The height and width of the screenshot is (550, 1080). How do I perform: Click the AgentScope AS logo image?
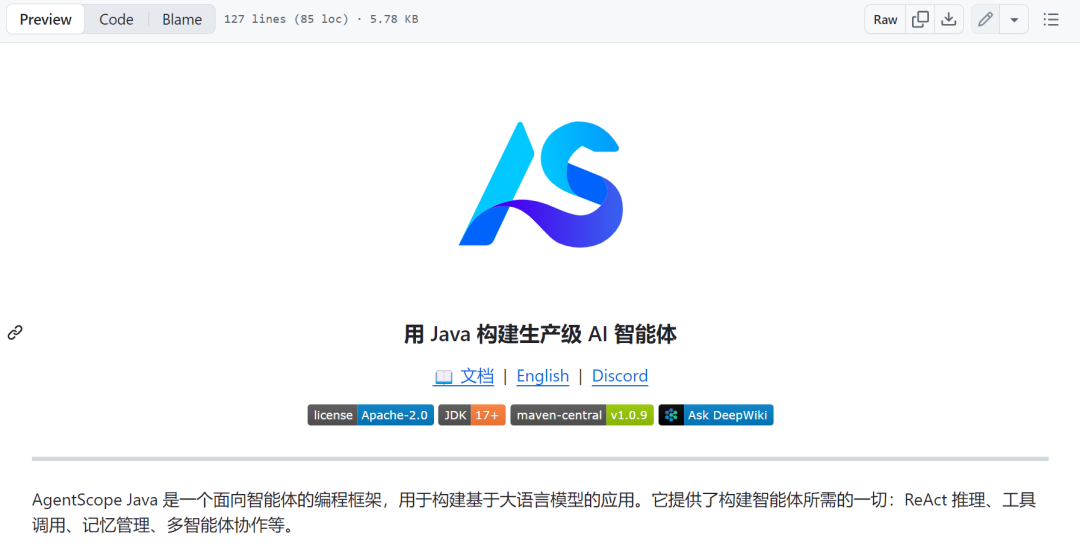tap(541, 184)
